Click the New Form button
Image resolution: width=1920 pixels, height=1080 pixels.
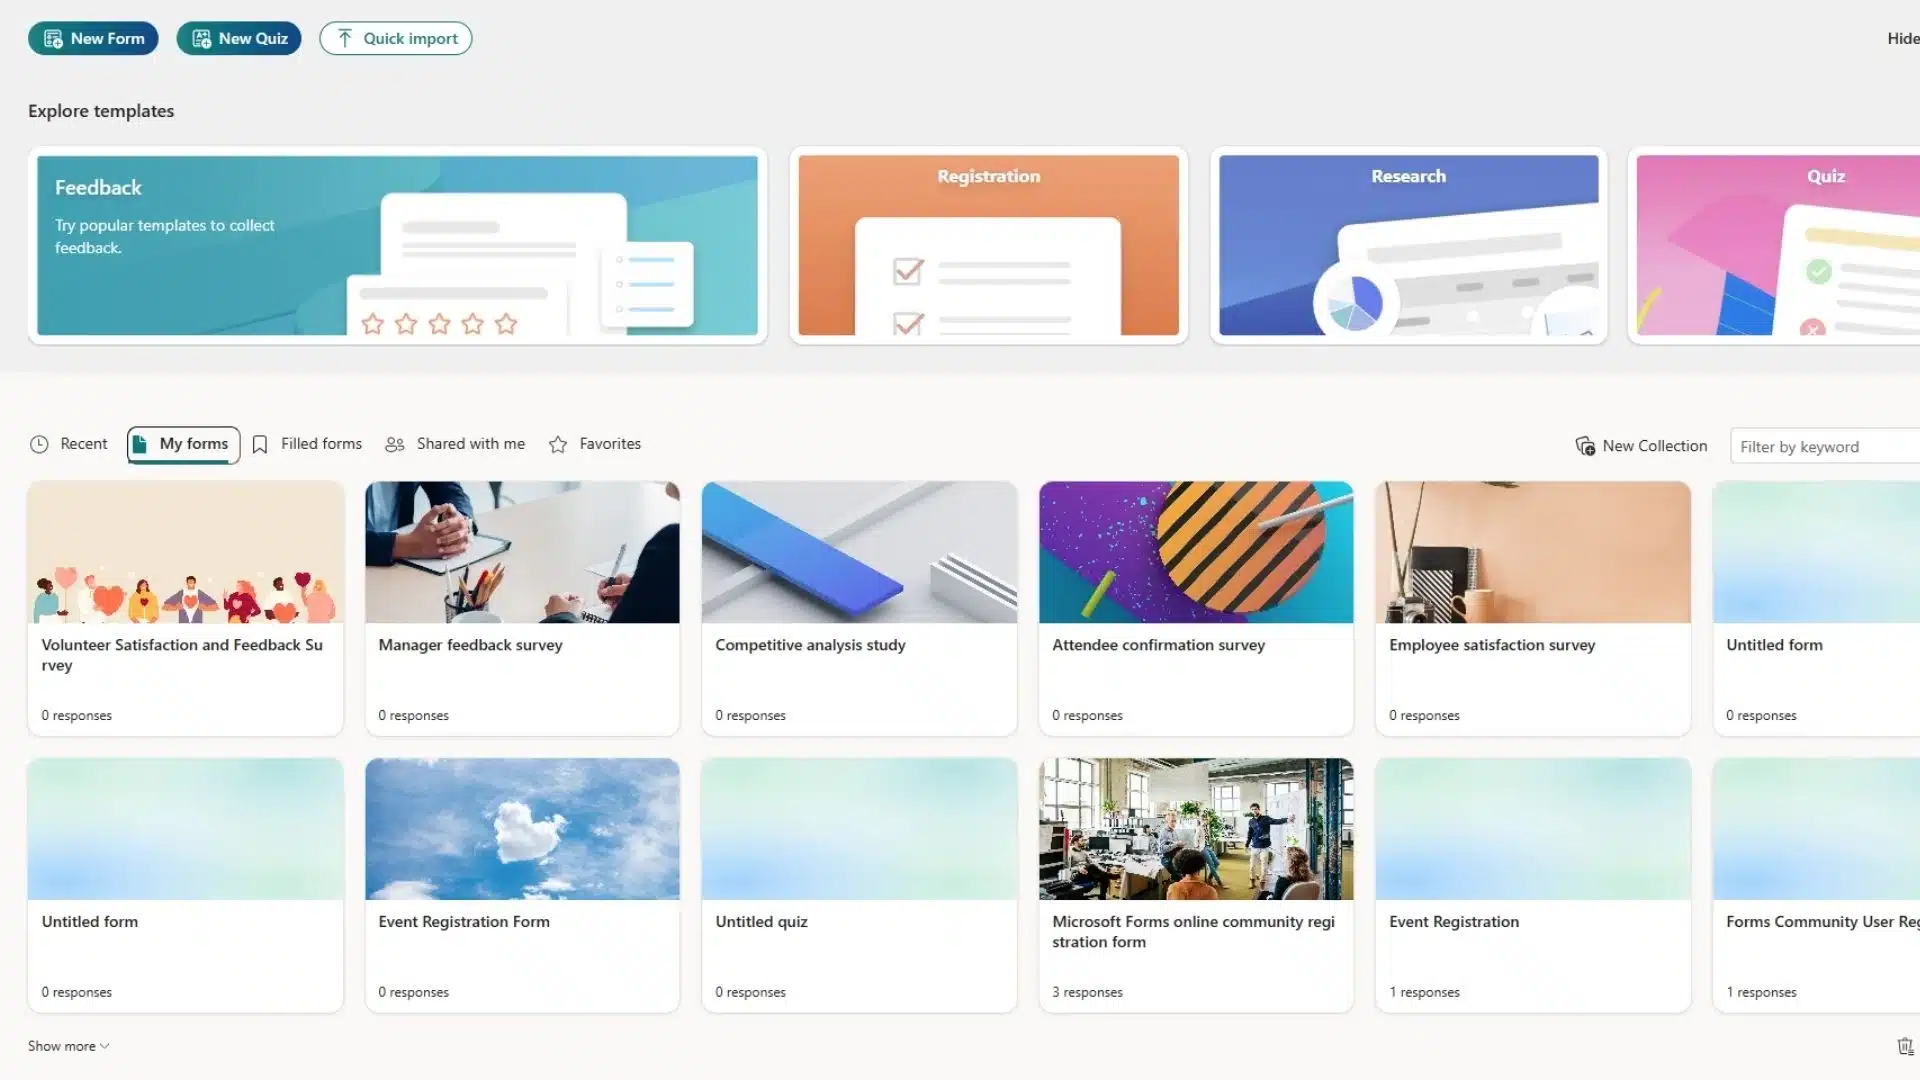pyautogui.click(x=93, y=38)
